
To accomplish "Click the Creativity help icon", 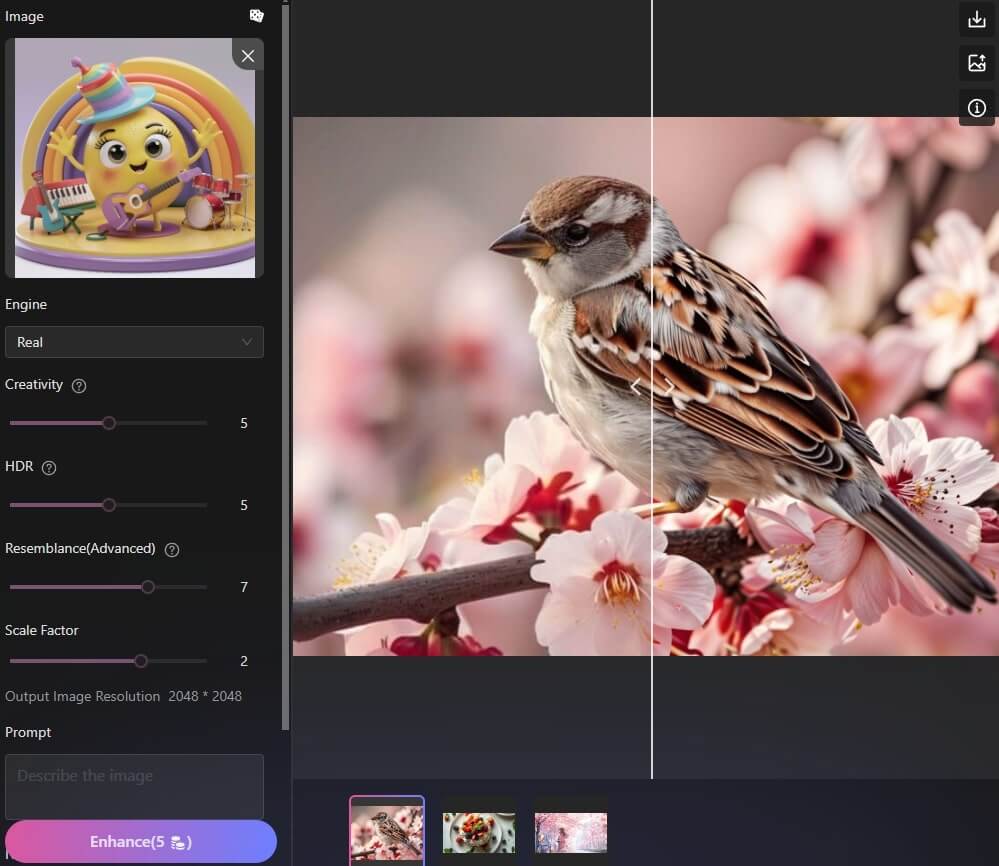I will click(79, 386).
